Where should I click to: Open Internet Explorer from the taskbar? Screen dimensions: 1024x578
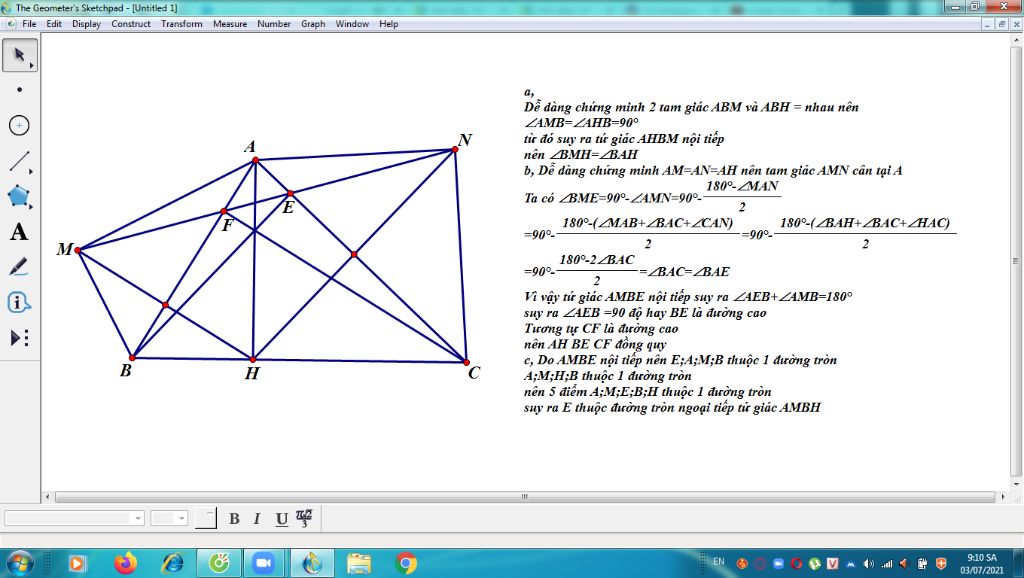(172, 563)
